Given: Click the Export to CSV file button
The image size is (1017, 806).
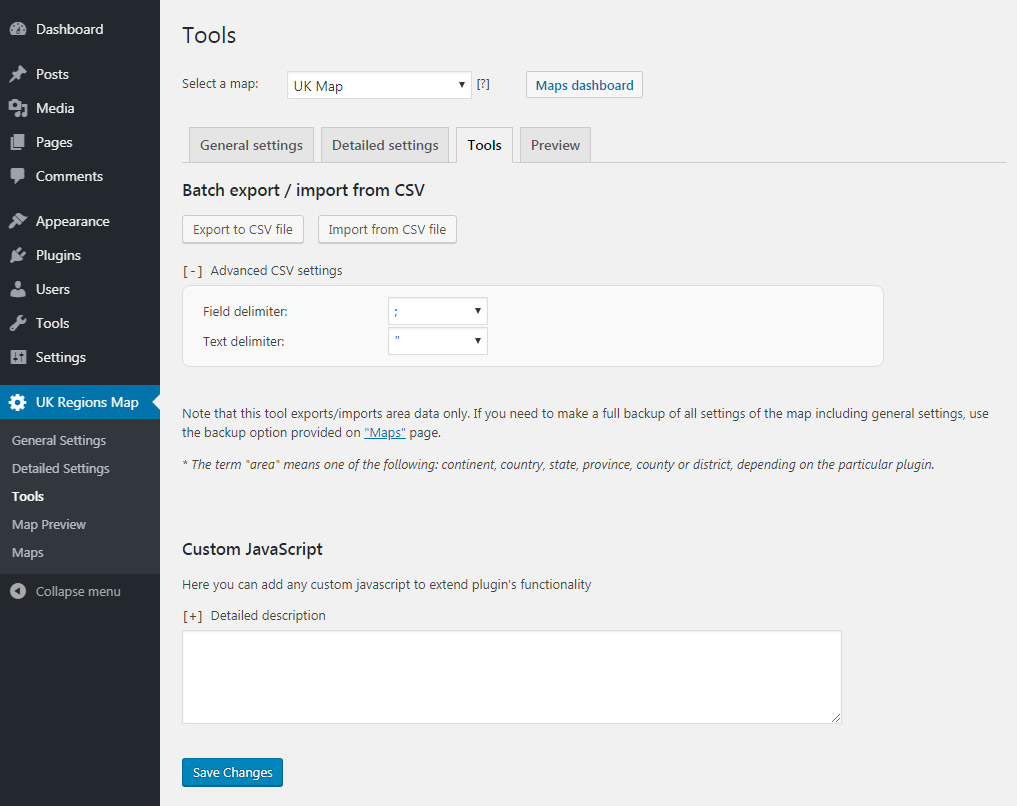Looking at the screenshot, I should pos(243,230).
